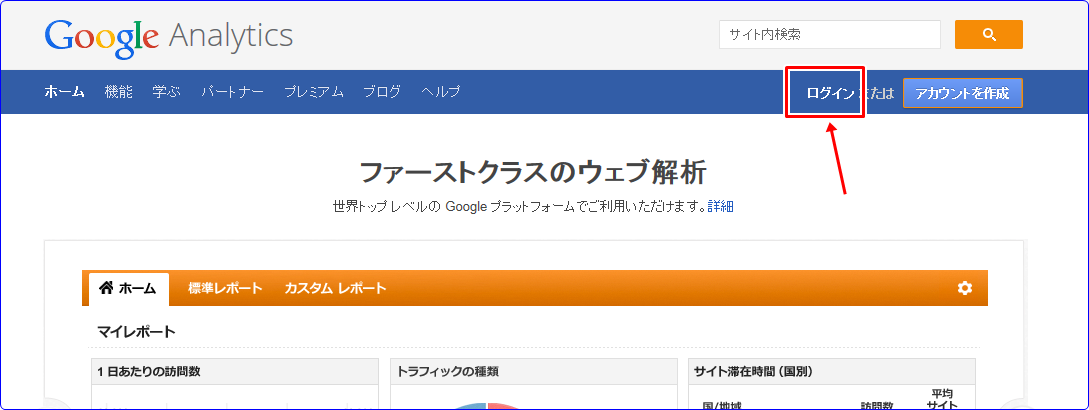Open the パートナー navigation item
Viewport: 1089px width, 410px height.
click(233, 91)
